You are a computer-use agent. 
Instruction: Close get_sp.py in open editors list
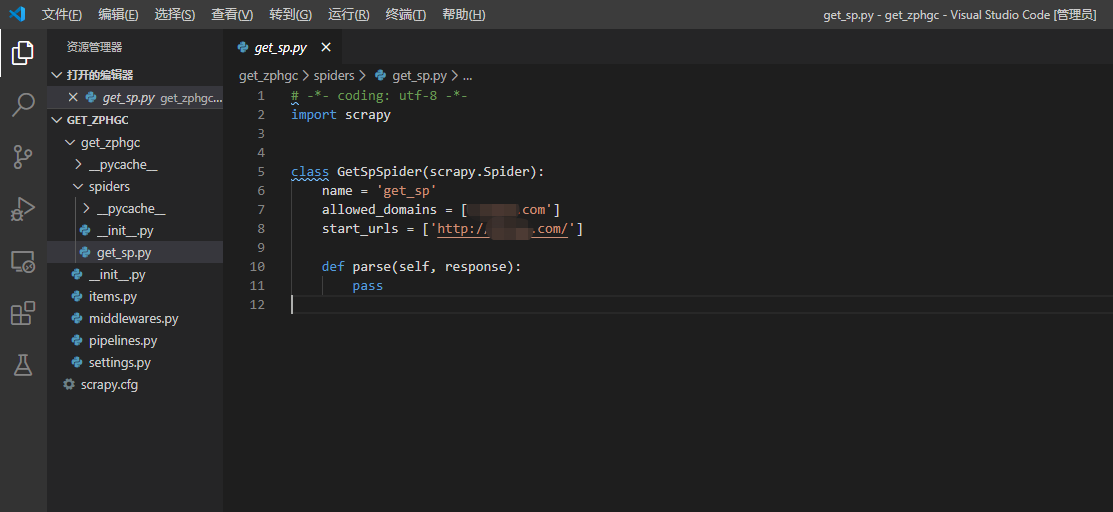pos(72,97)
